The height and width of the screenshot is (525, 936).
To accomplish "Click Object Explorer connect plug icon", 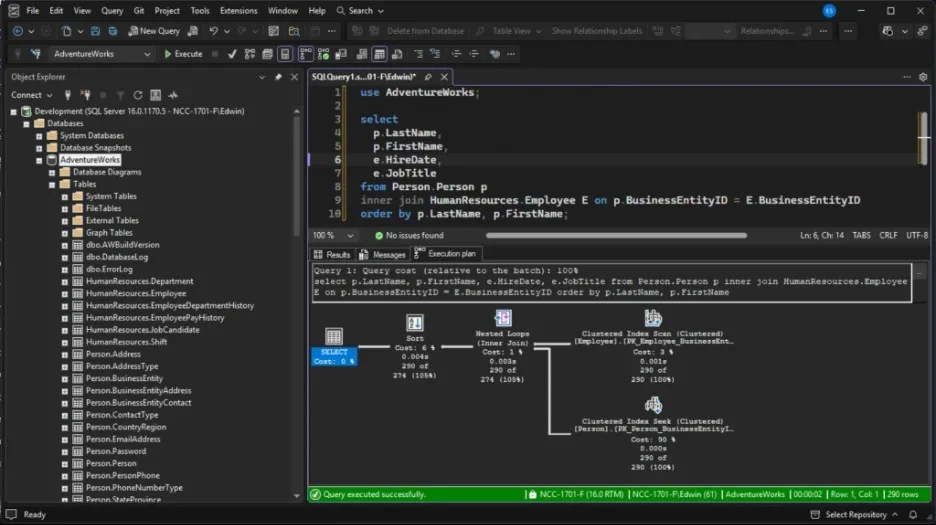I will (67, 95).
